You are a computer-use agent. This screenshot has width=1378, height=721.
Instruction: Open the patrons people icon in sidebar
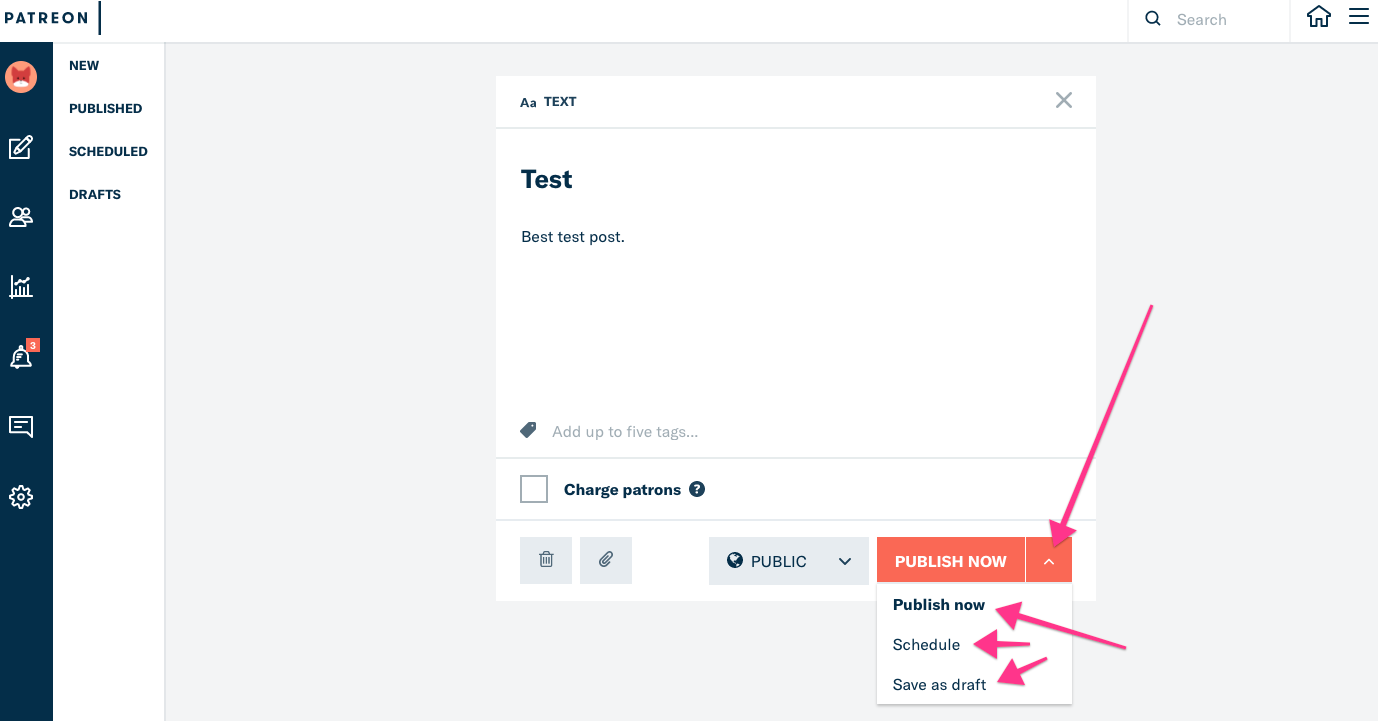(x=21, y=217)
